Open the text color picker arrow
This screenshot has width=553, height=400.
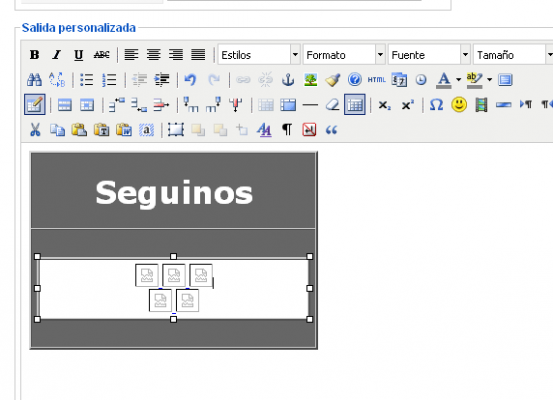tap(458, 80)
